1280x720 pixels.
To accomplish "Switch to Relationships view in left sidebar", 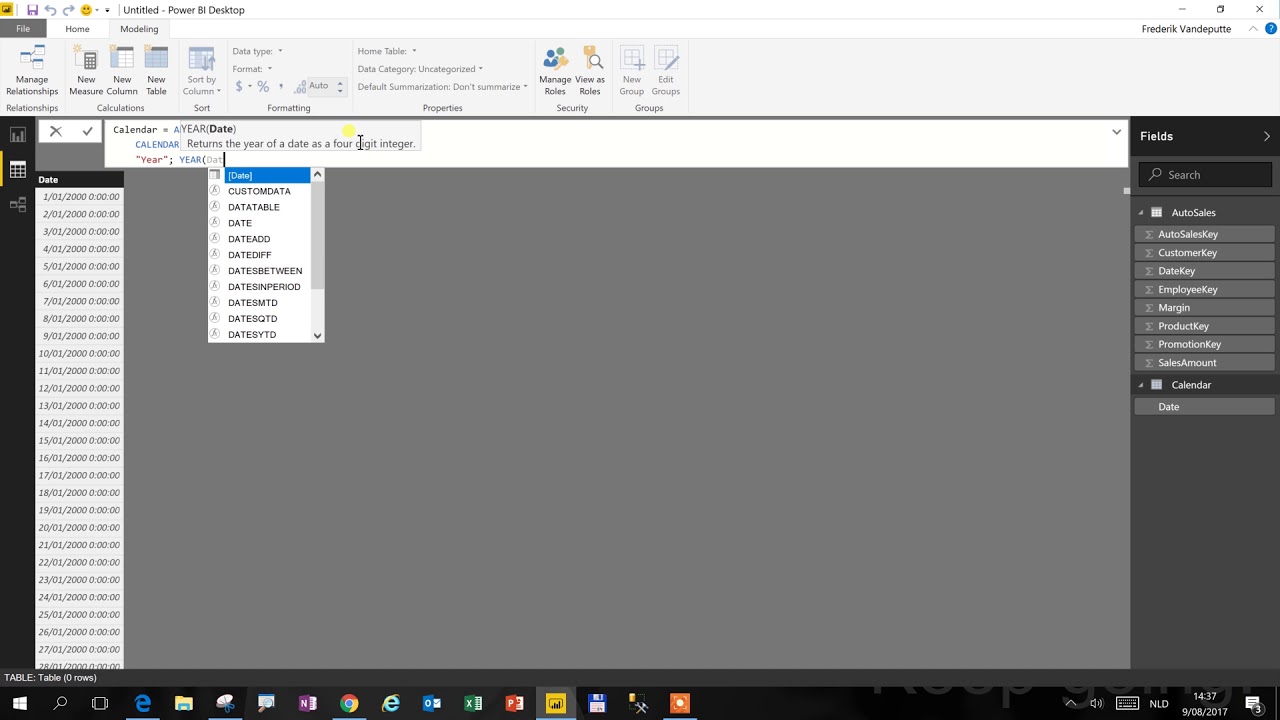I will pos(18,205).
